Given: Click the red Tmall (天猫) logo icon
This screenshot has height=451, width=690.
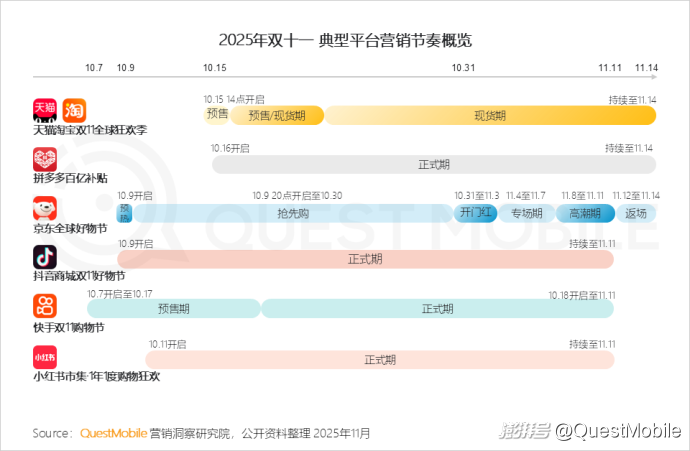Looking at the screenshot, I should (x=45, y=108).
